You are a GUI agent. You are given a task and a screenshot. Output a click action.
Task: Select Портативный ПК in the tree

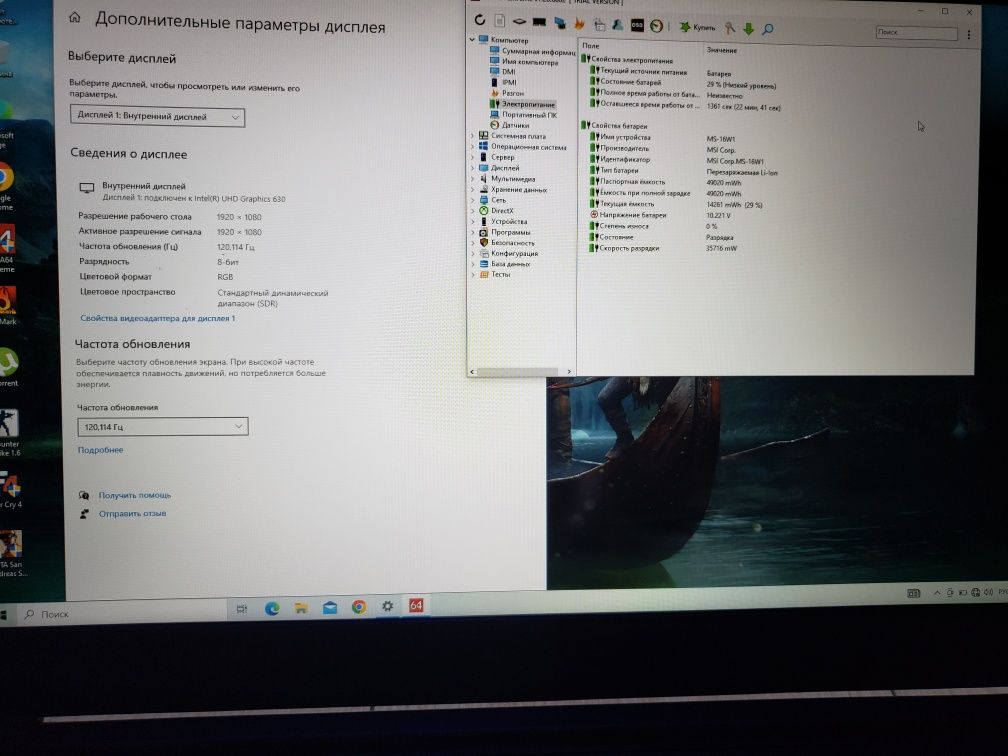(523, 114)
